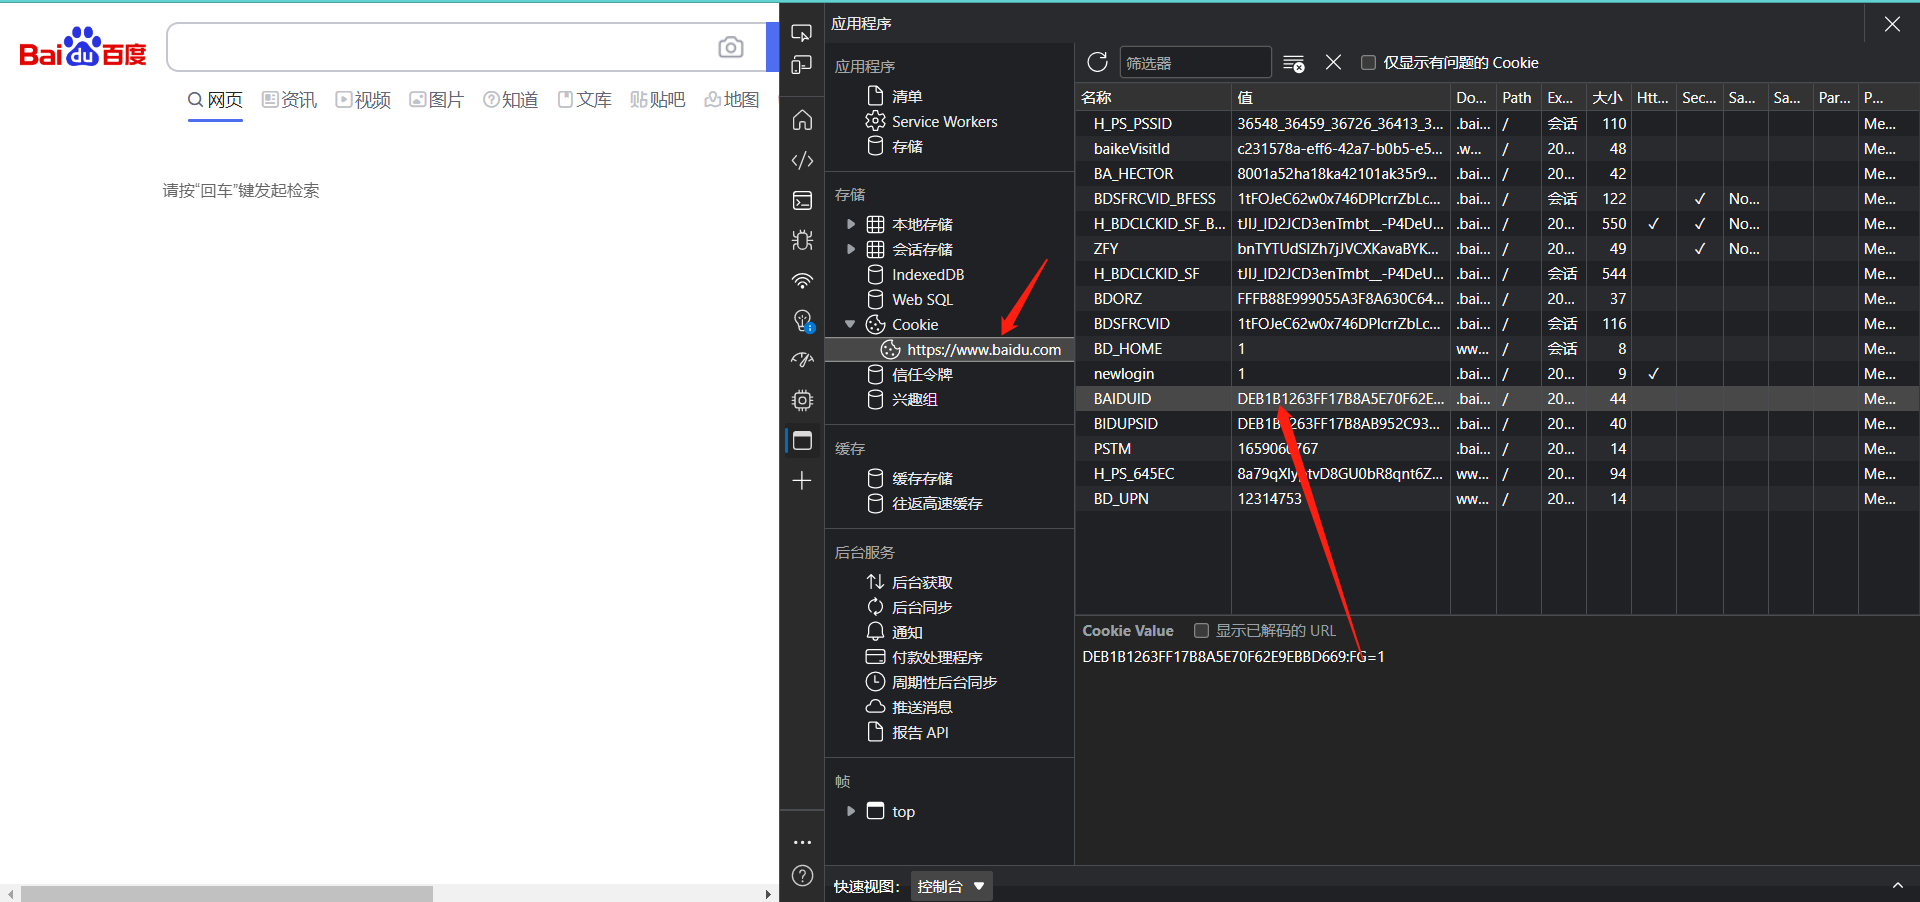Screen dimensions: 1920x902
Task: Expand 会话存储 tree node
Action: (851, 249)
